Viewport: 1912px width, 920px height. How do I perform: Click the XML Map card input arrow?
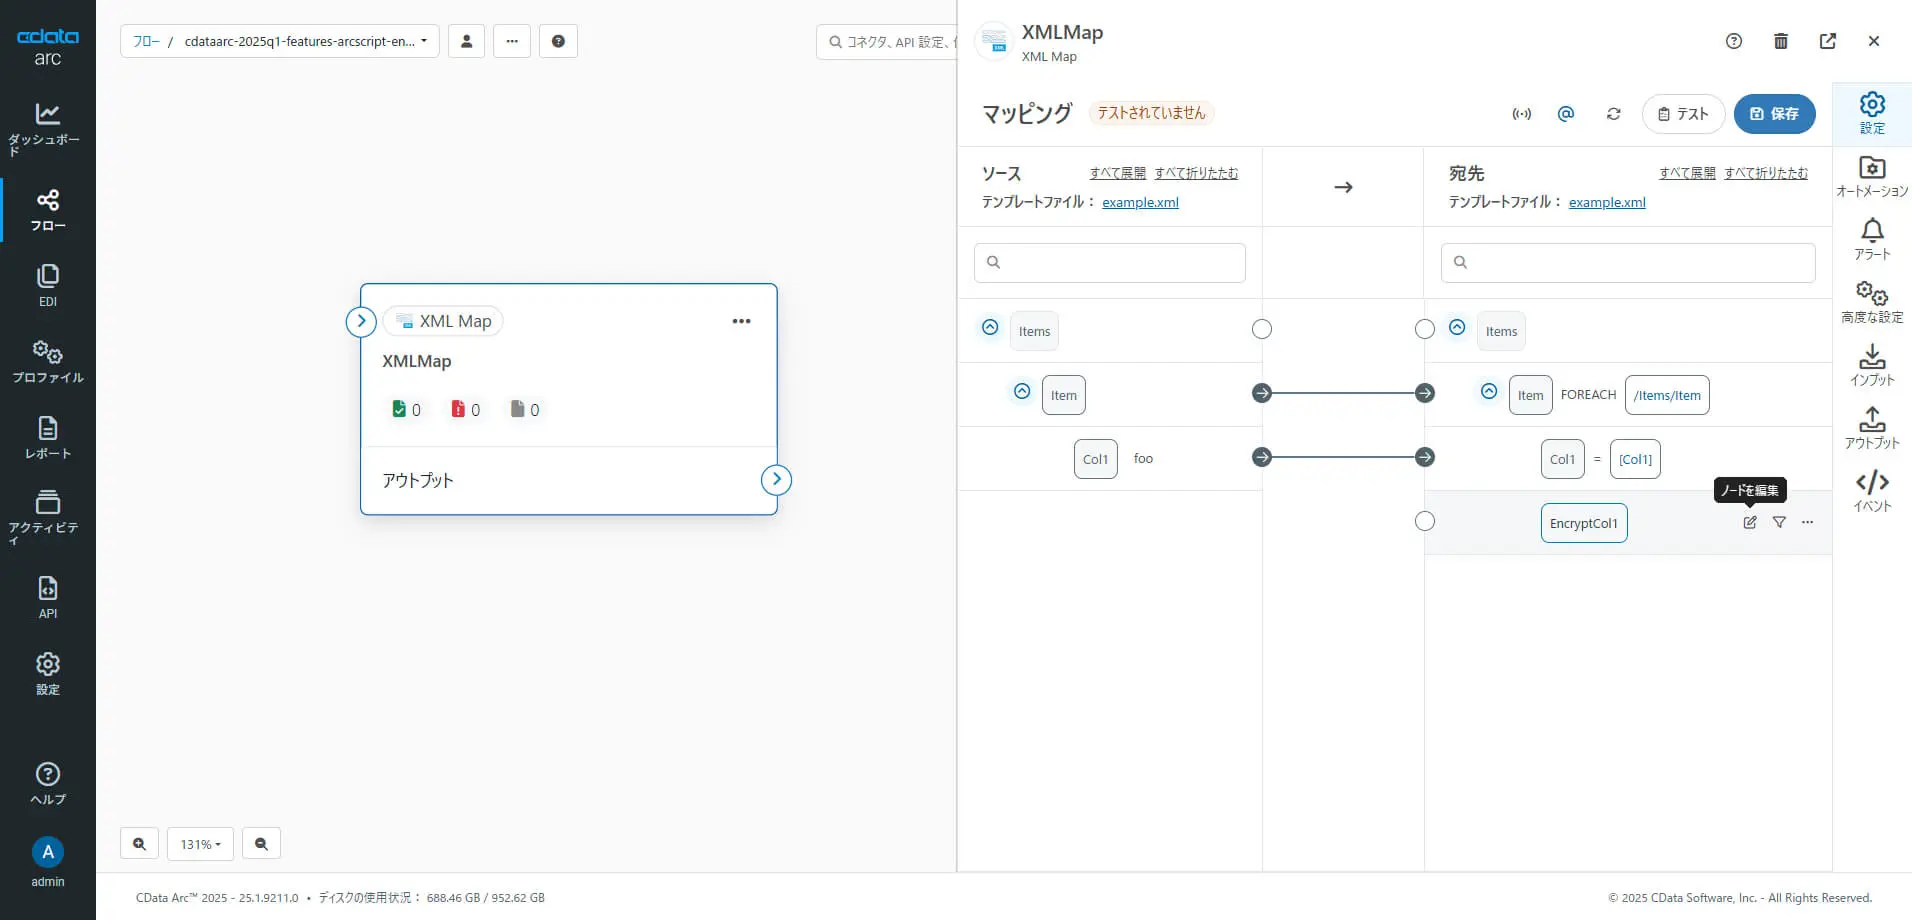point(361,321)
